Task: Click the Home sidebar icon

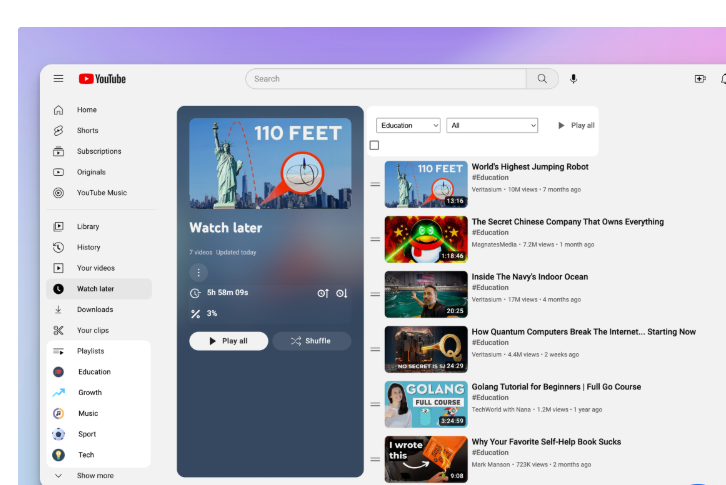Action: [58, 110]
